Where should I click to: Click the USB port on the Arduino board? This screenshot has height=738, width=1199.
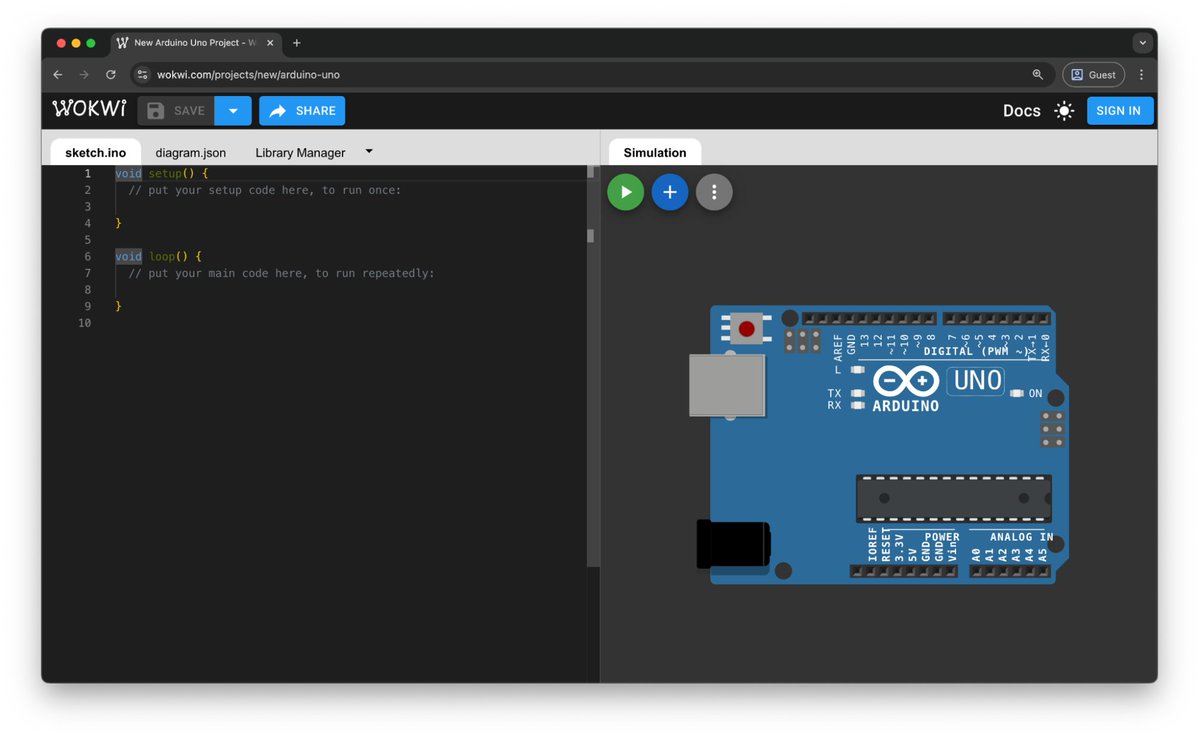tap(726, 385)
